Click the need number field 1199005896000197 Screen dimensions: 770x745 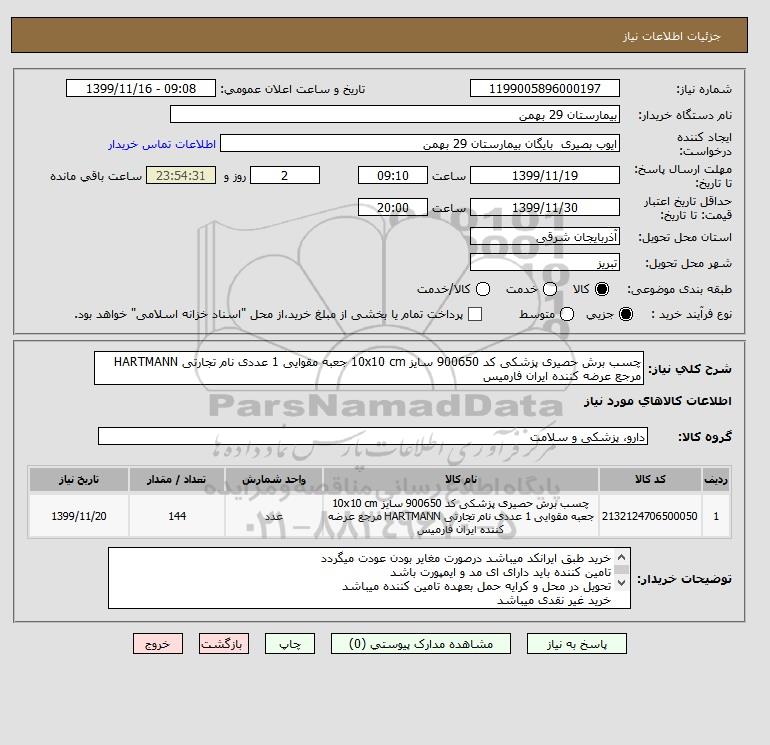[545, 88]
